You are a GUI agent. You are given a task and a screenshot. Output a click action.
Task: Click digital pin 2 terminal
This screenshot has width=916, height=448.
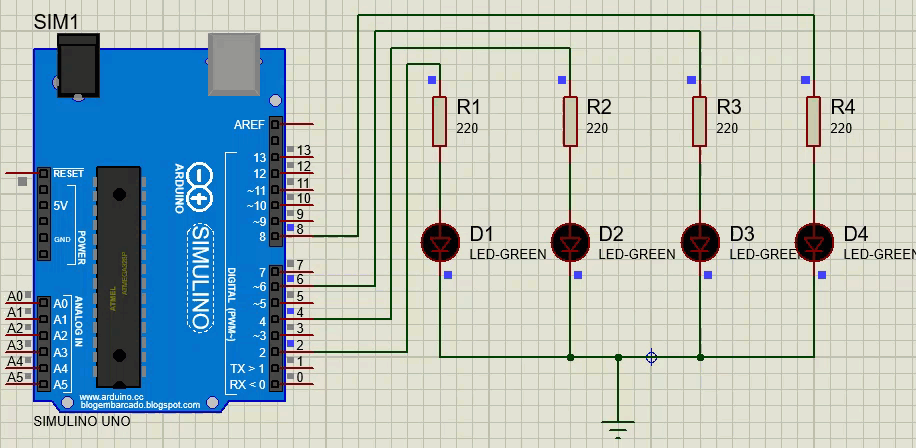[276, 352]
